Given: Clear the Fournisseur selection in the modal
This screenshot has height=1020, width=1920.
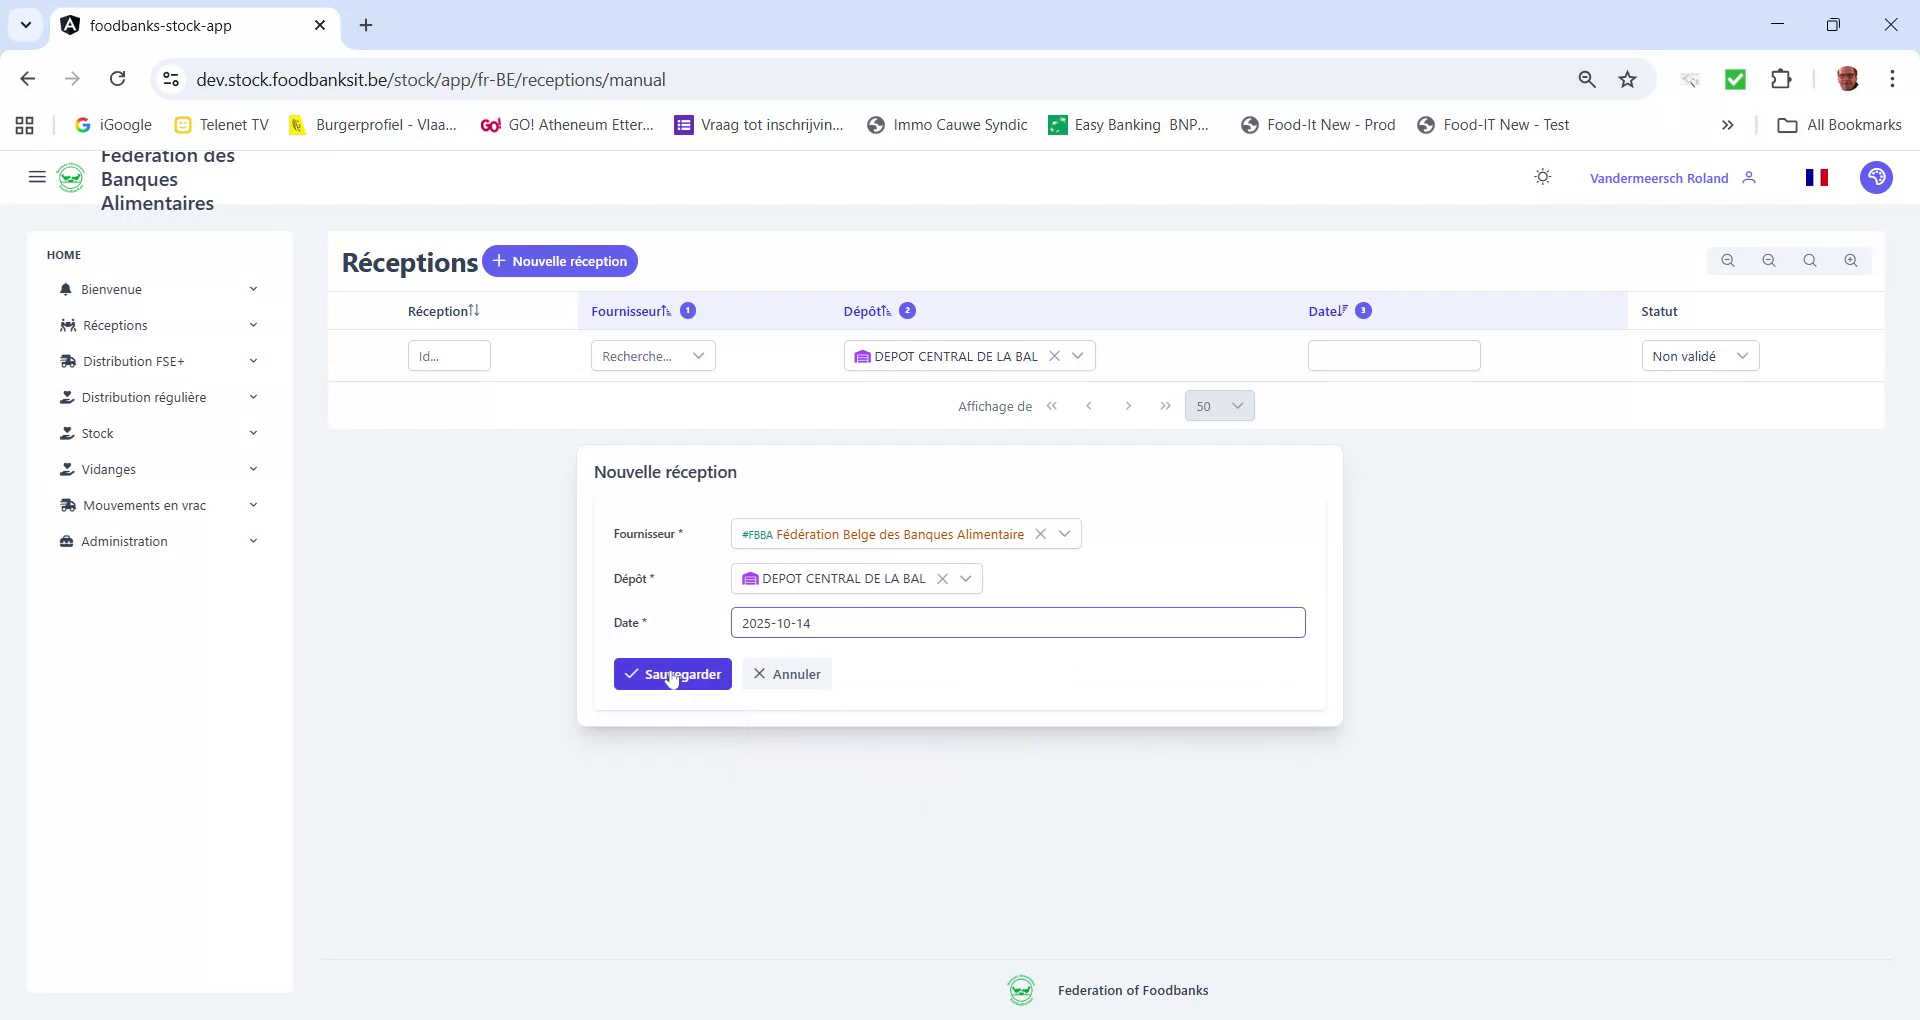Looking at the screenshot, I should pos(1041,533).
